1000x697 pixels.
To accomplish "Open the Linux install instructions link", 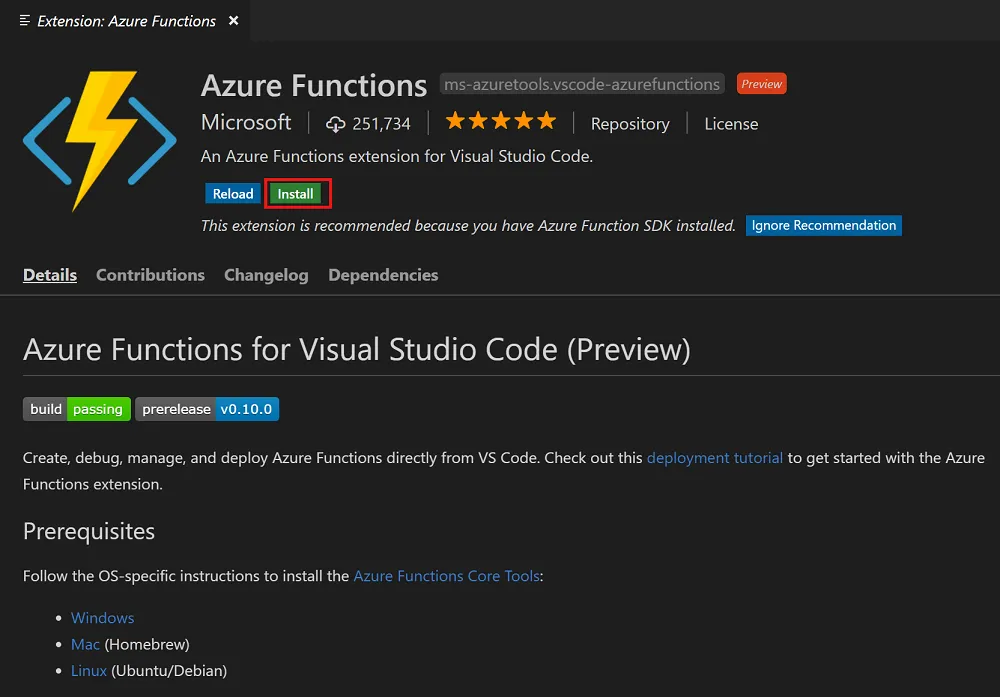I will 89,671.
